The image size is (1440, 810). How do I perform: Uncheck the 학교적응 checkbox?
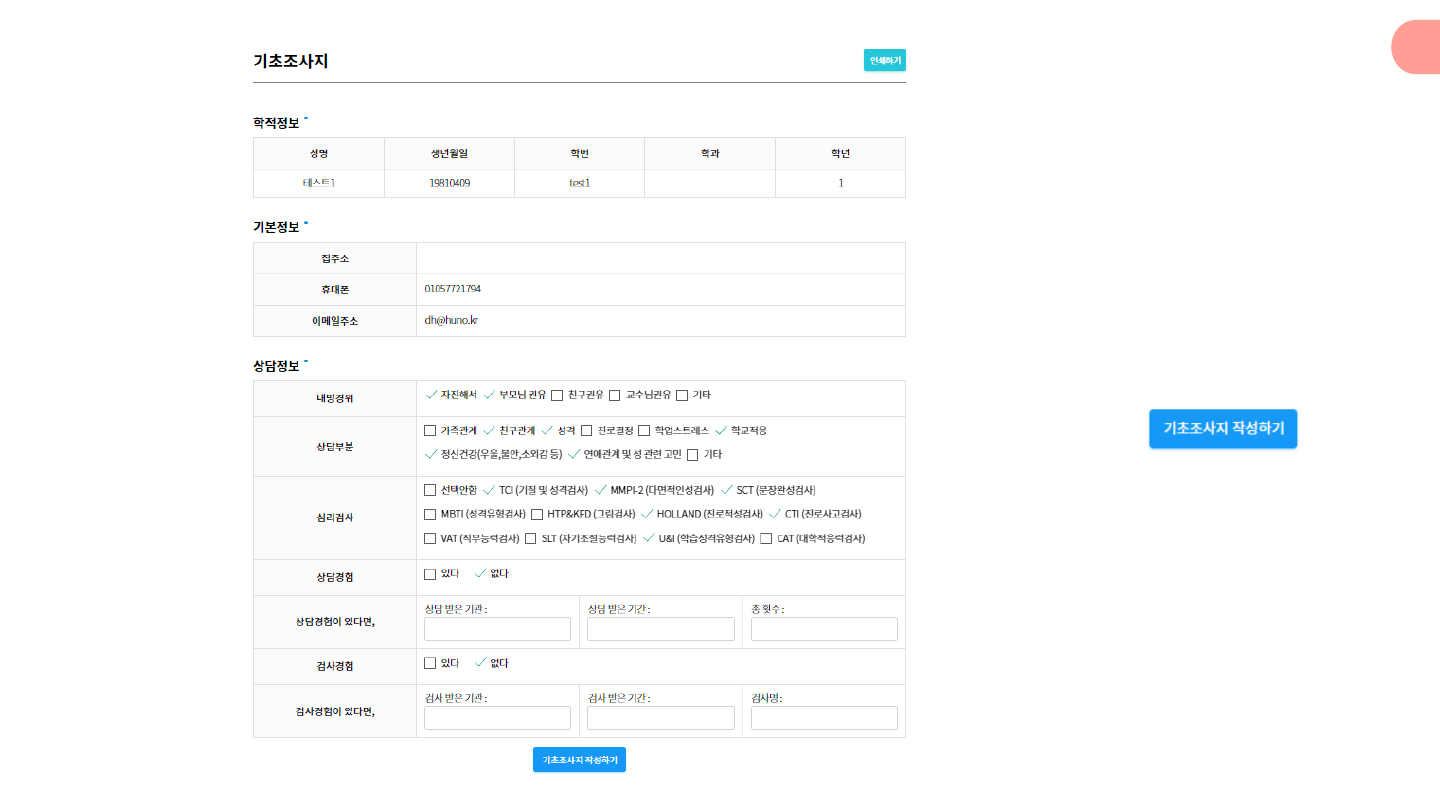click(x=721, y=430)
